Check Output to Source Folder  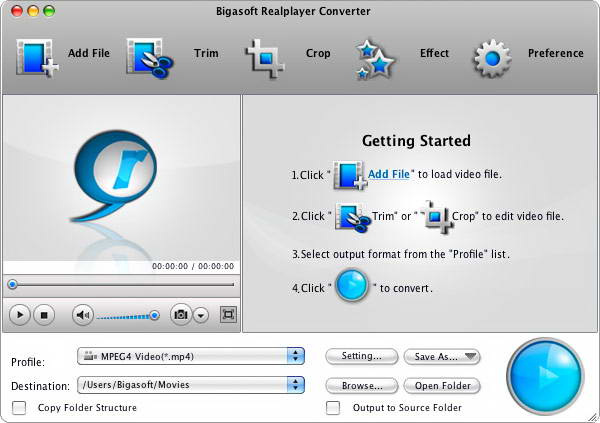click(x=333, y=408)
